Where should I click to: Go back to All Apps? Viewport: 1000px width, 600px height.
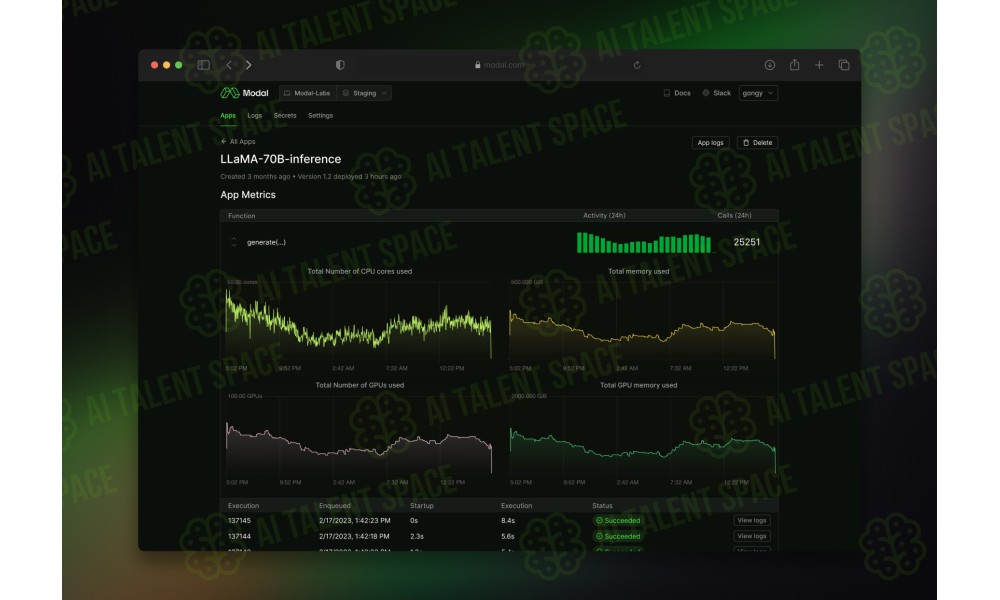tap(238, 142)
